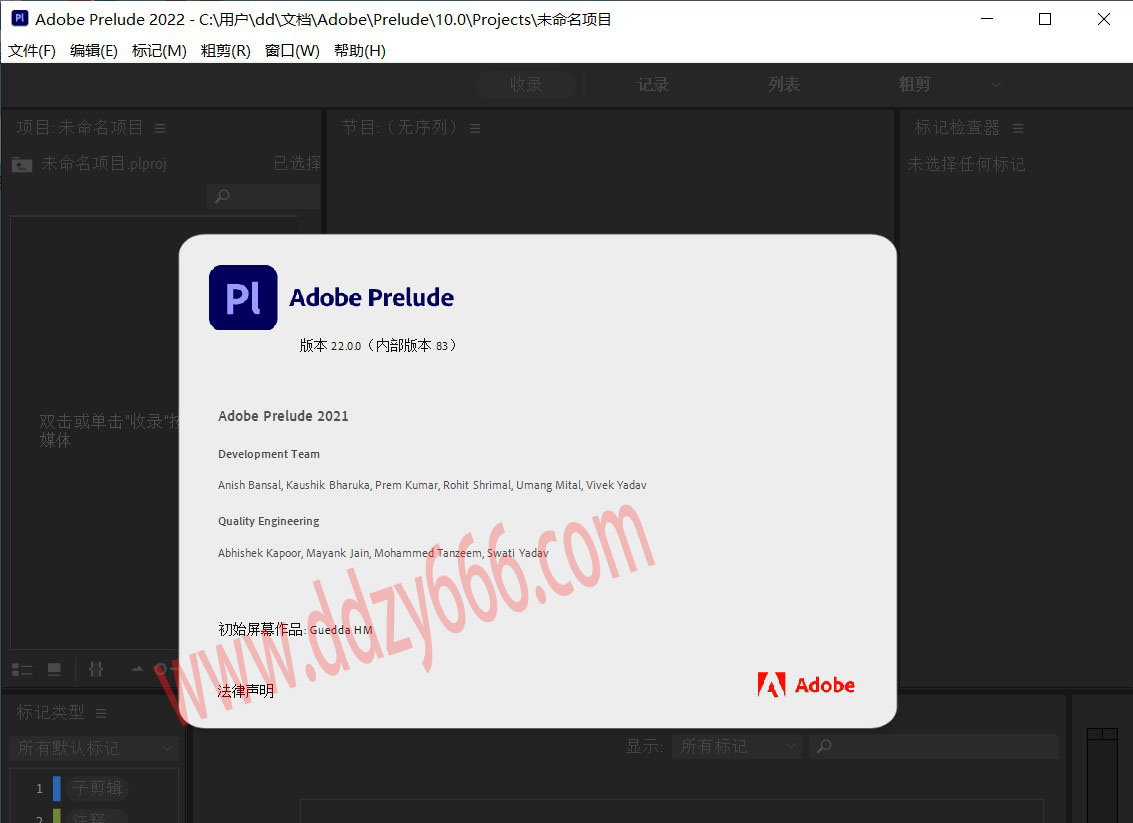Click the marker search field beside 所有标记

[x=934, y=746]
